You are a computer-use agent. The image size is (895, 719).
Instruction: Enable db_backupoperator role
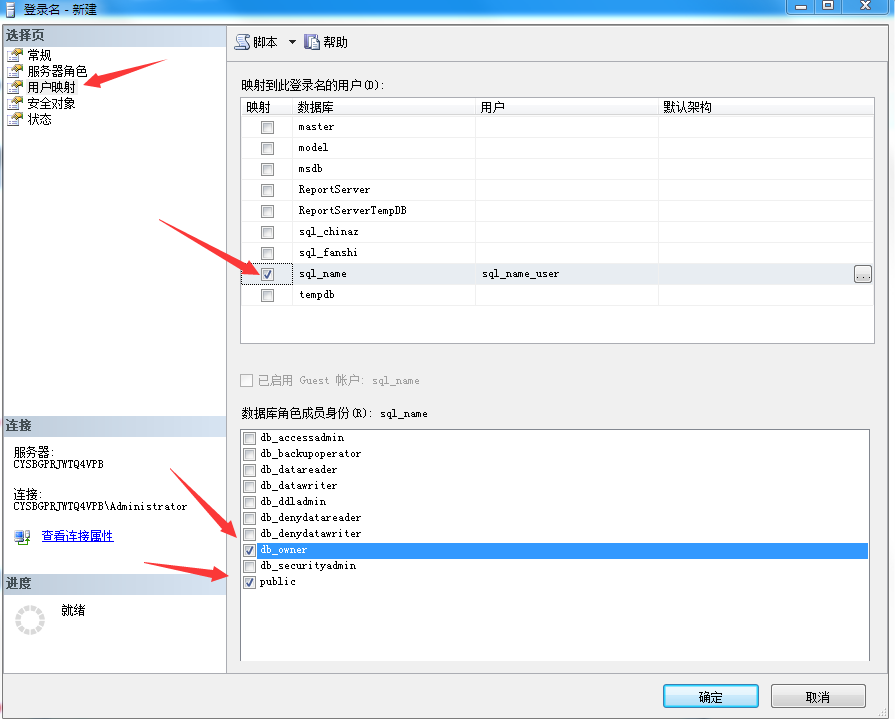249,454
